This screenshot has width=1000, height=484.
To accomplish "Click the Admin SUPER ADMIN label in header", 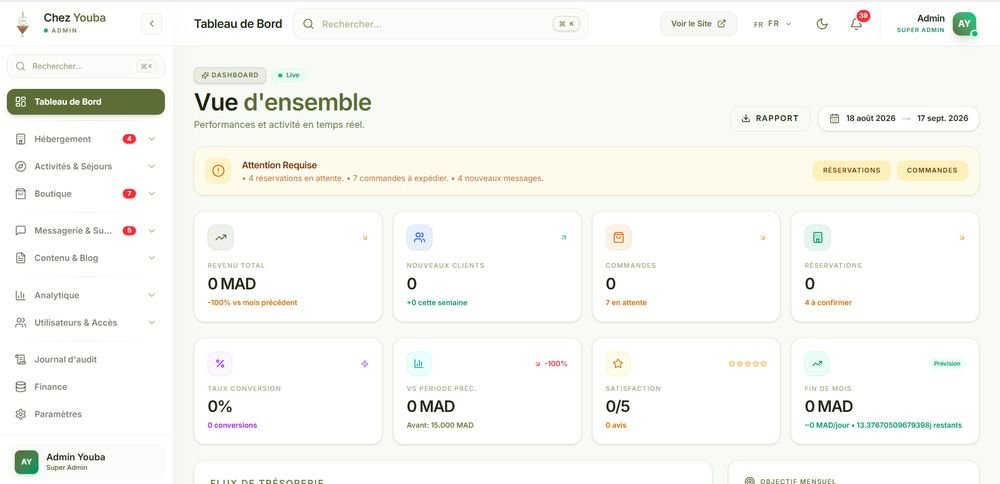I will coord(921,24).
